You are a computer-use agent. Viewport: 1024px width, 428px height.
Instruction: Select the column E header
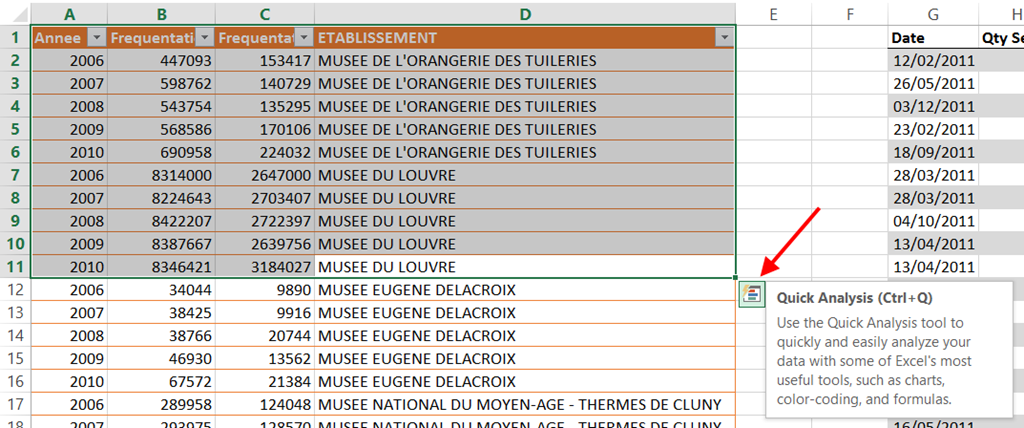773,13
